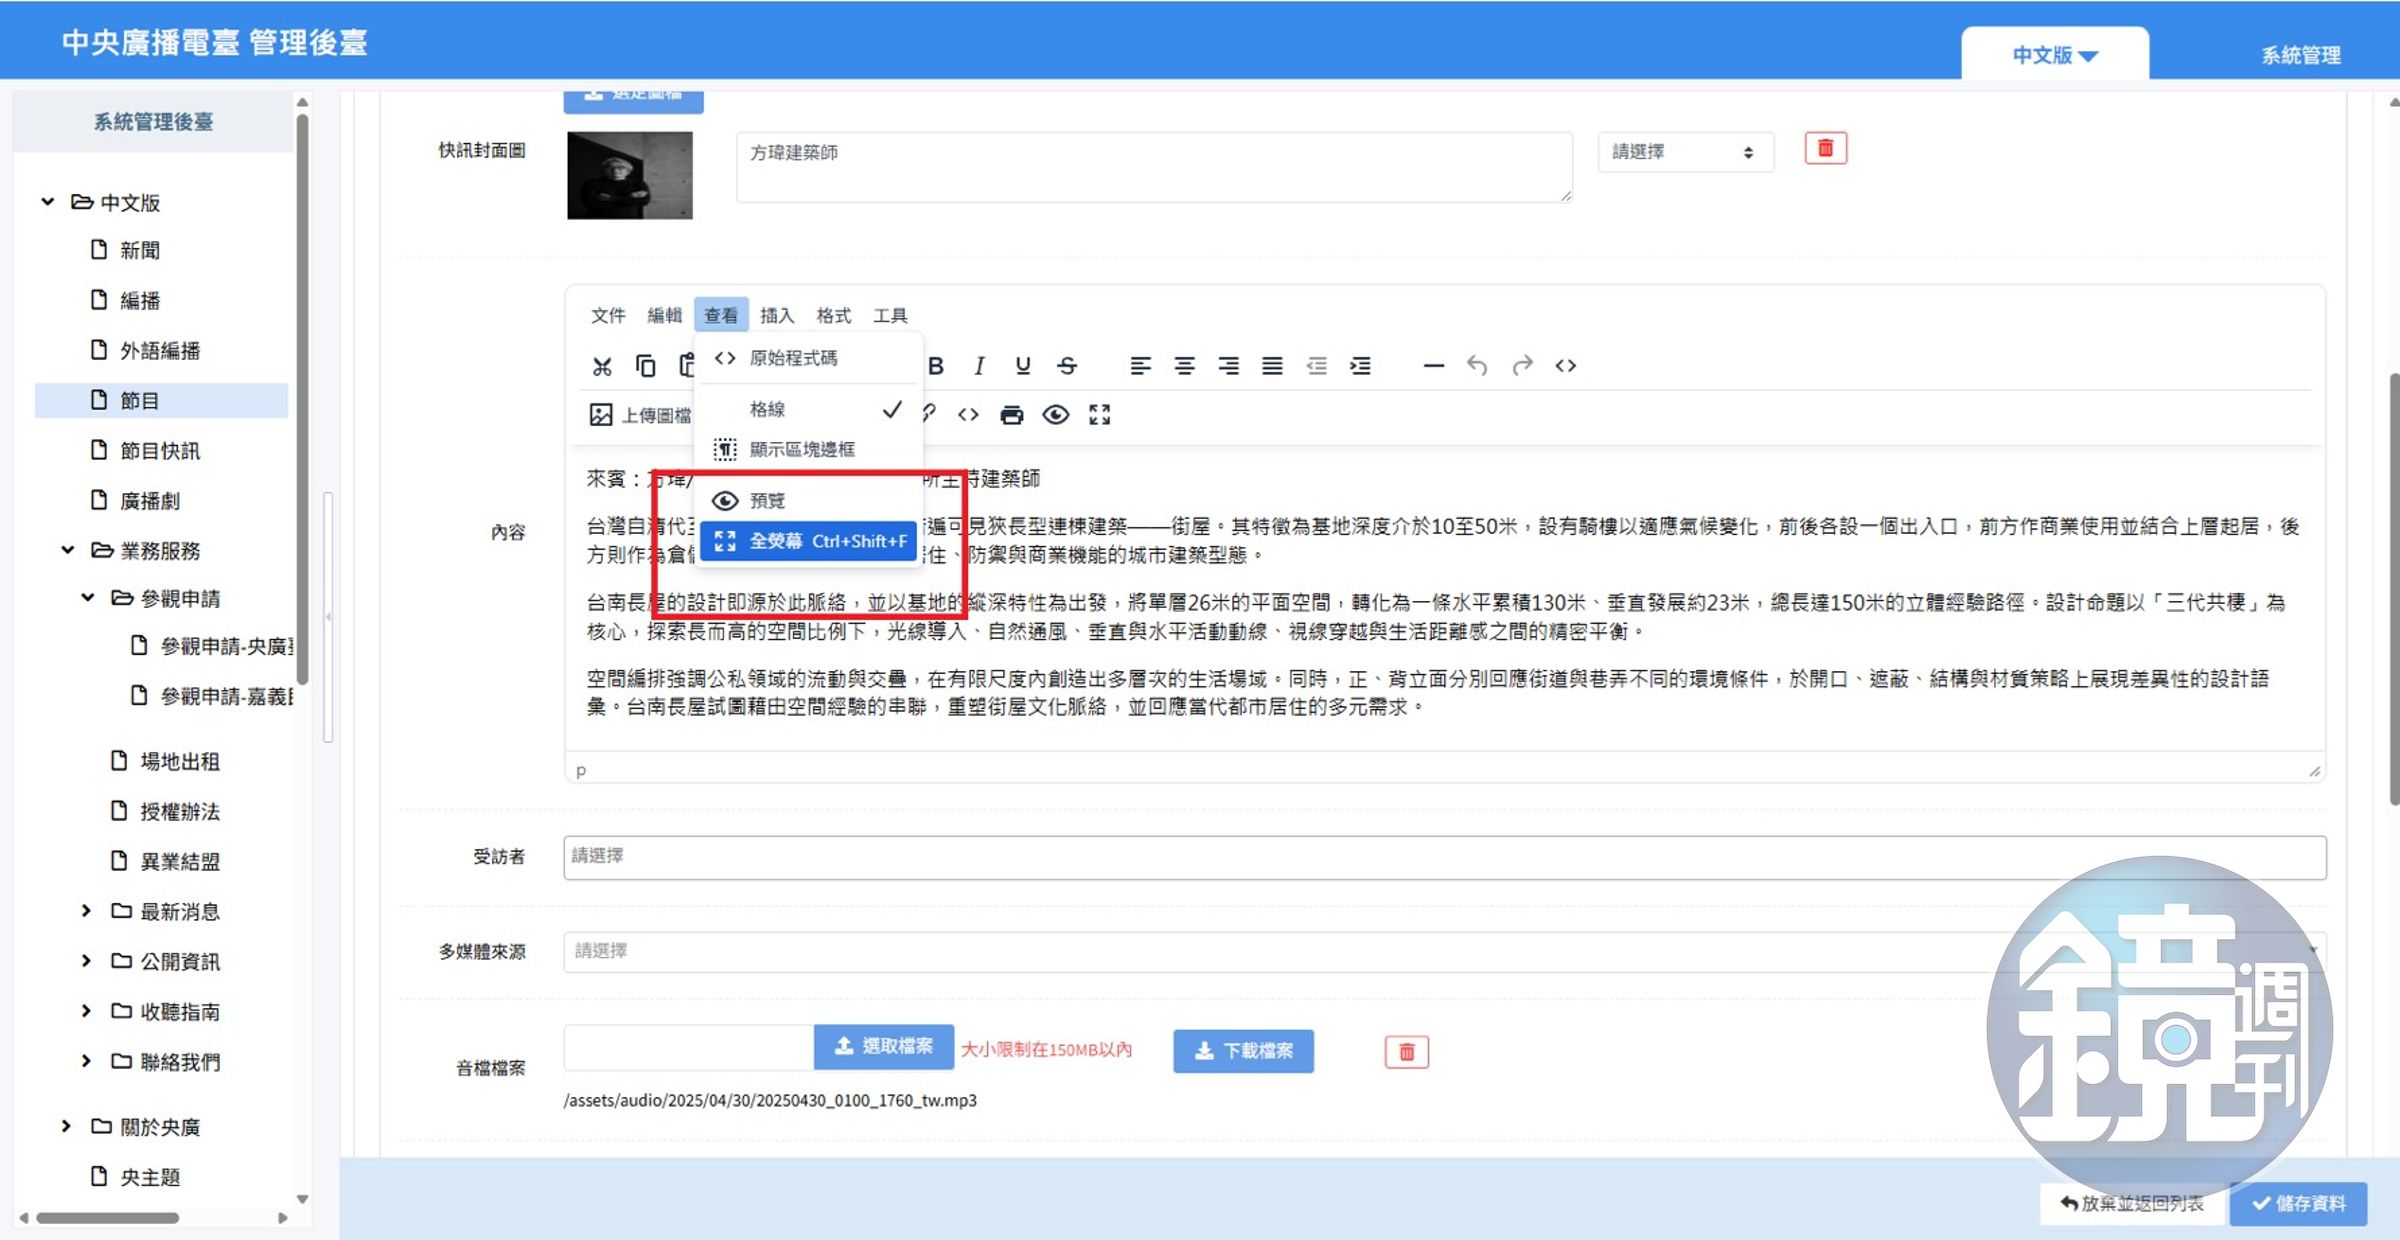2400x1240 pixels.
Task: Open the 中文版 language dropdown in header
Action: pyautogui.click(x=2055, y=54)
